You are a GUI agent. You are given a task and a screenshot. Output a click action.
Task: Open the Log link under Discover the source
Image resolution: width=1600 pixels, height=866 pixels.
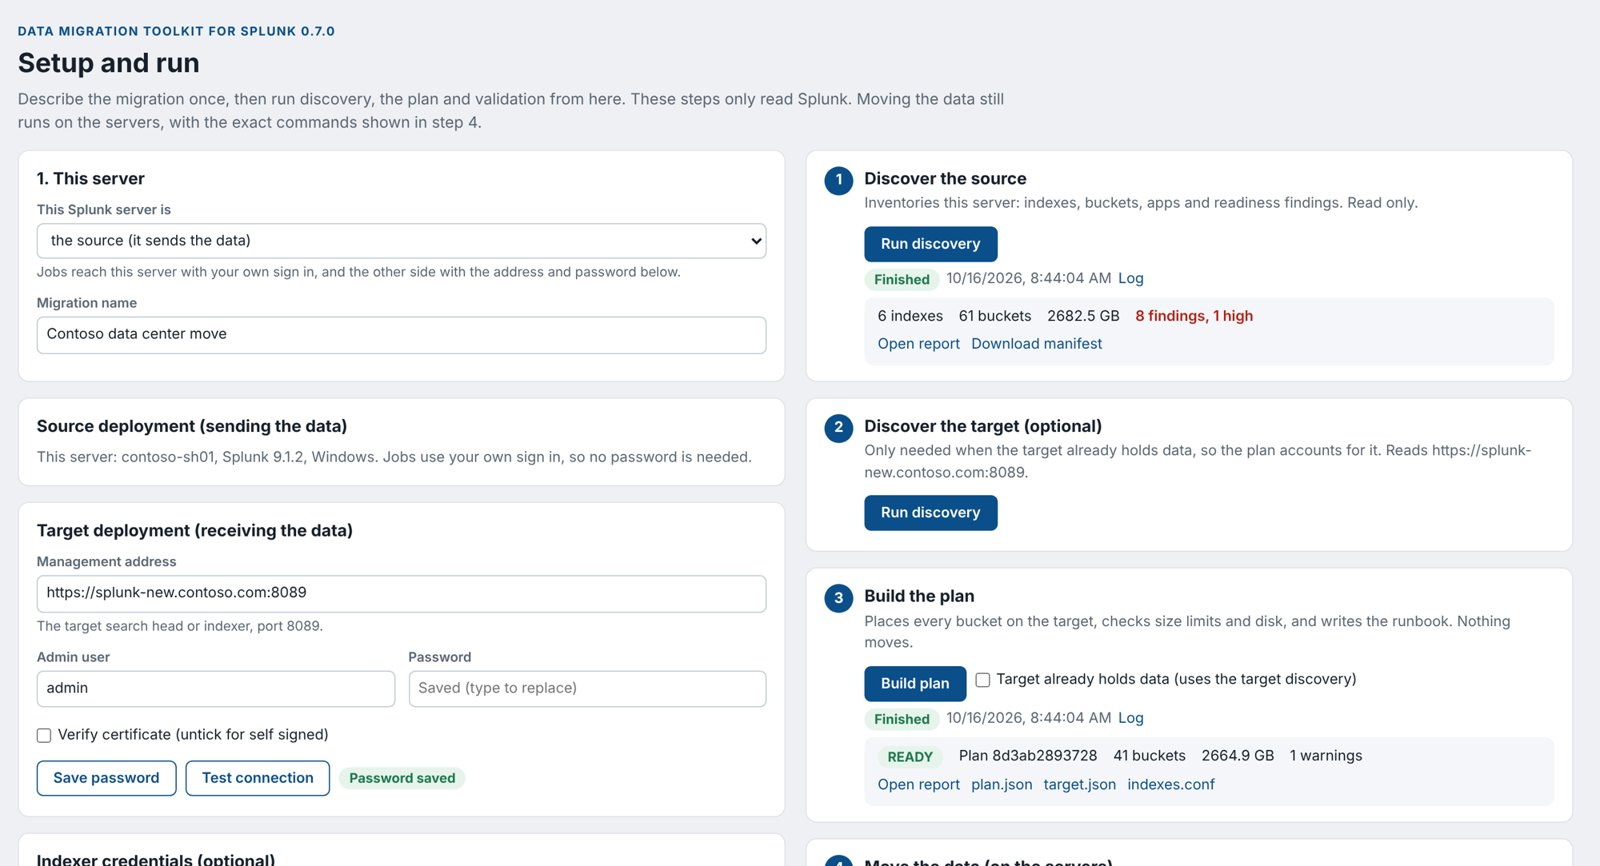(1130, 279)
